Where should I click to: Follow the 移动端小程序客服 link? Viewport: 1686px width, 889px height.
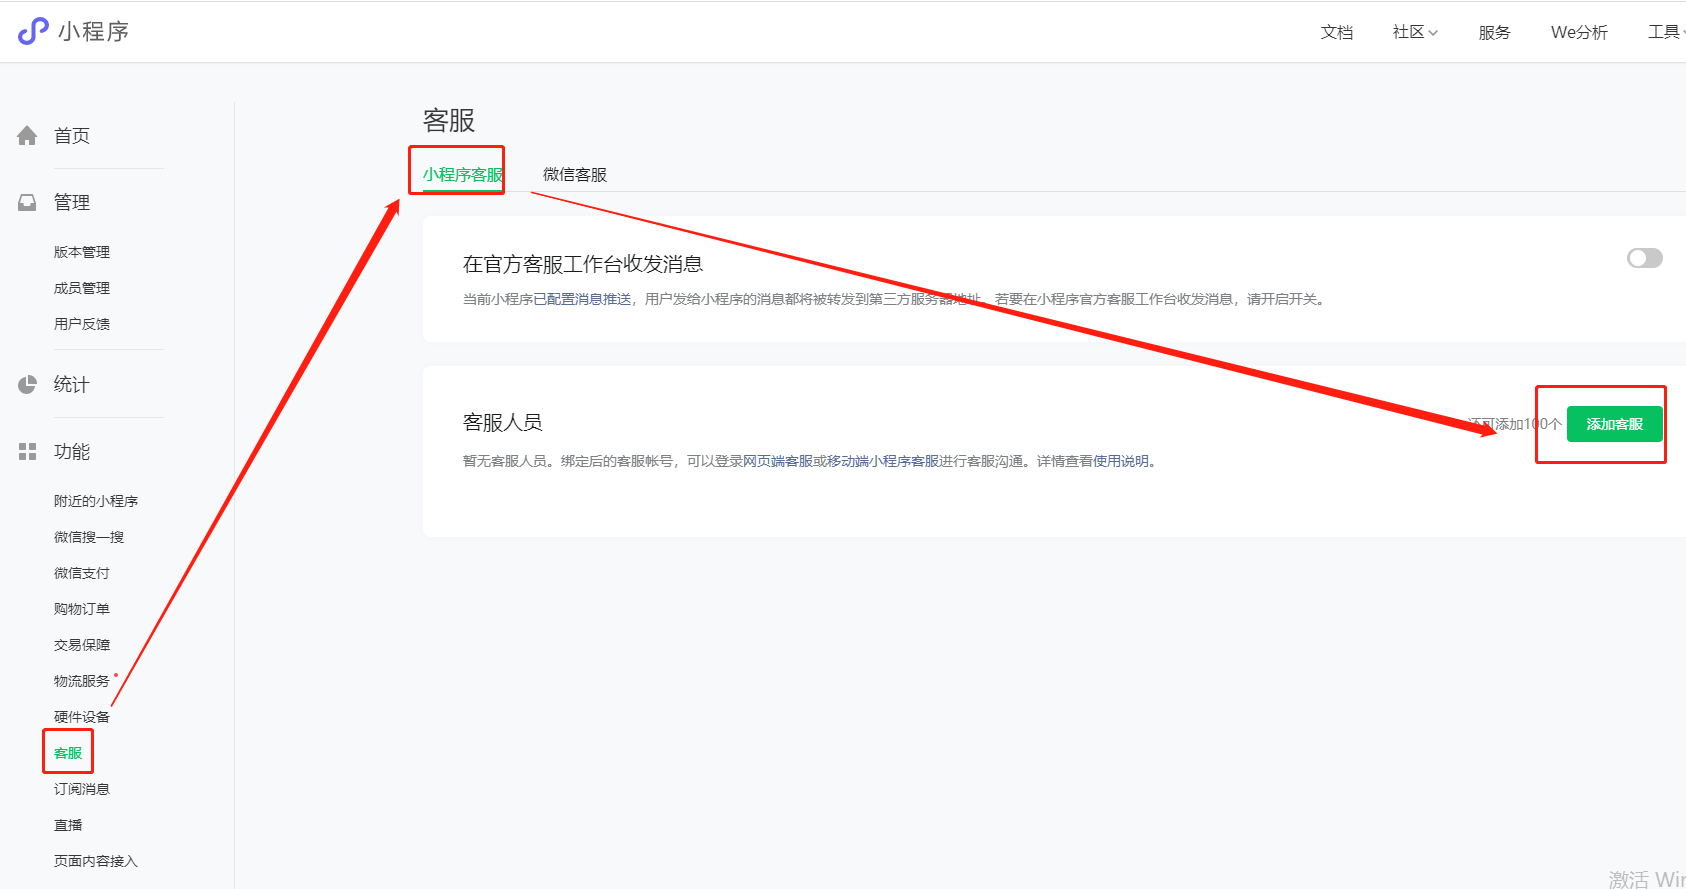pyautogui.click(x=882, y=461)
